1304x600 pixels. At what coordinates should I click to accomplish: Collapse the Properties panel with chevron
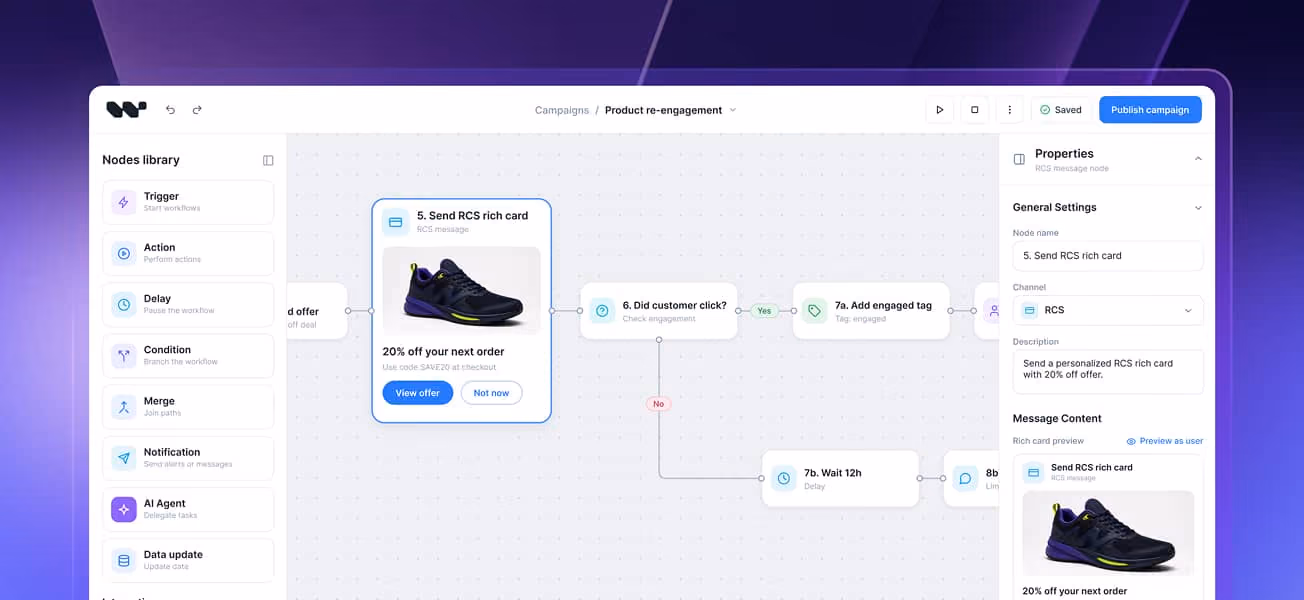click(x=1198, y=159)
